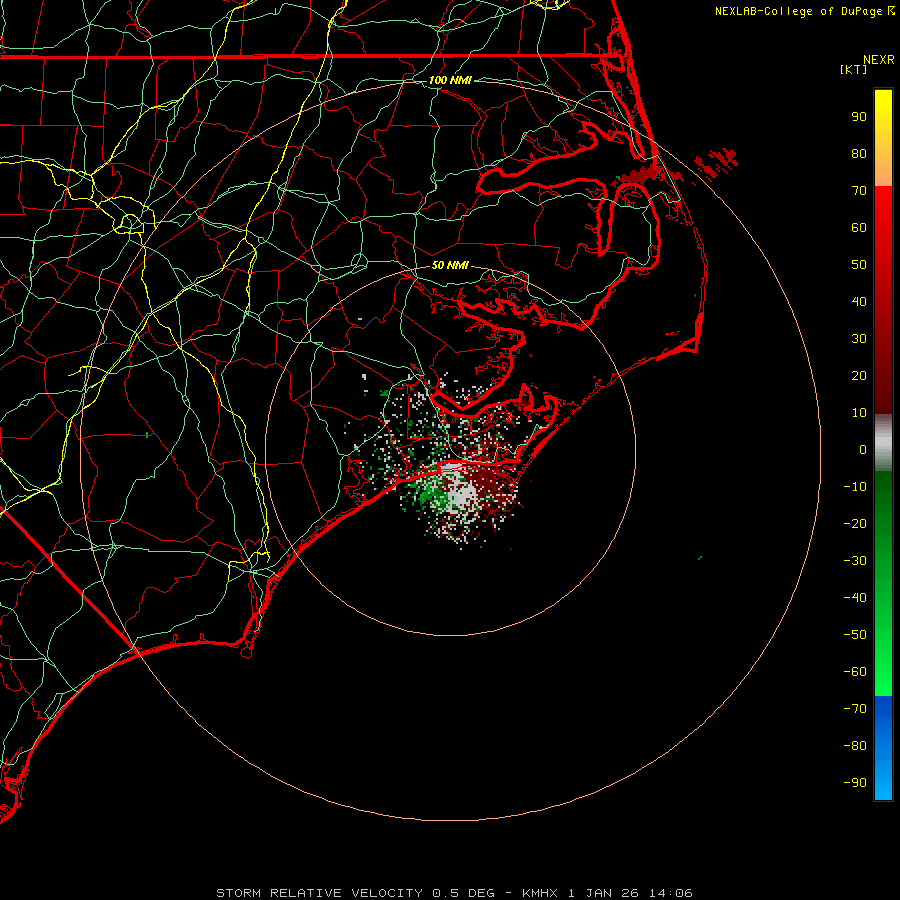900x900 pixels.
Task: Click the -10 value on the velocity scale
Action: click(x=855, y=487)
